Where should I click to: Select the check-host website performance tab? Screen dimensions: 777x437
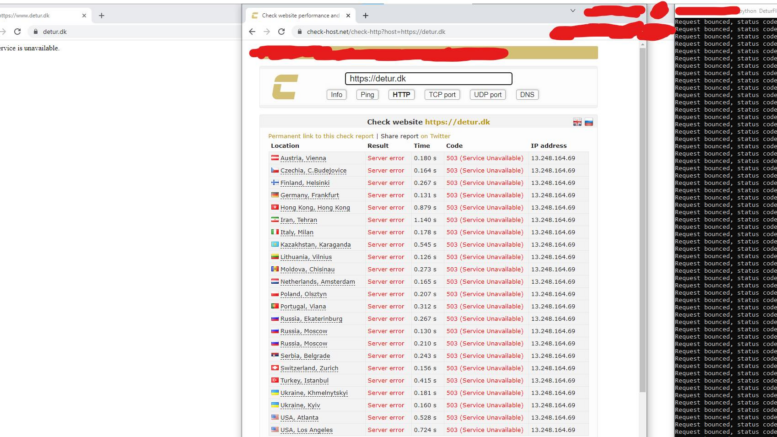[x=300, y=15]
